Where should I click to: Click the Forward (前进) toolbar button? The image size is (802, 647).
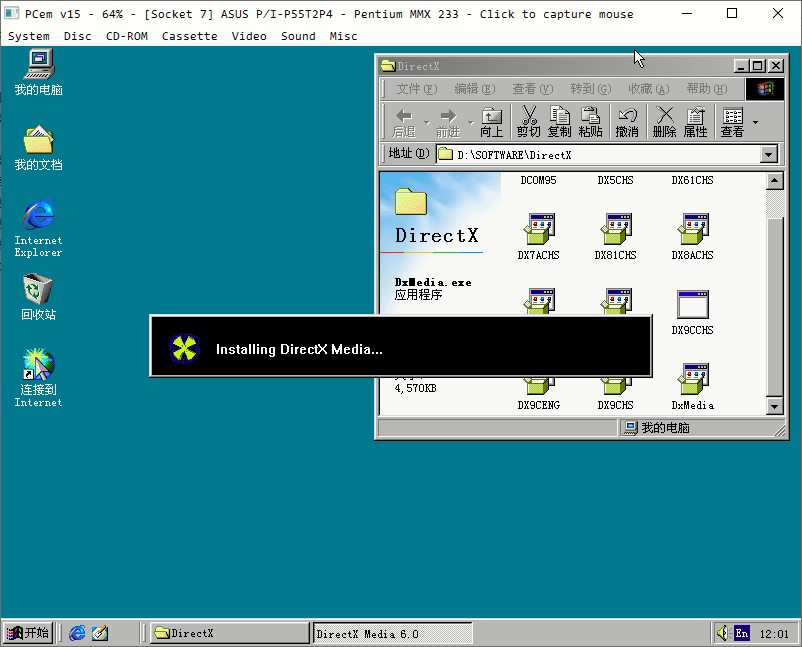tap(448, 122)
